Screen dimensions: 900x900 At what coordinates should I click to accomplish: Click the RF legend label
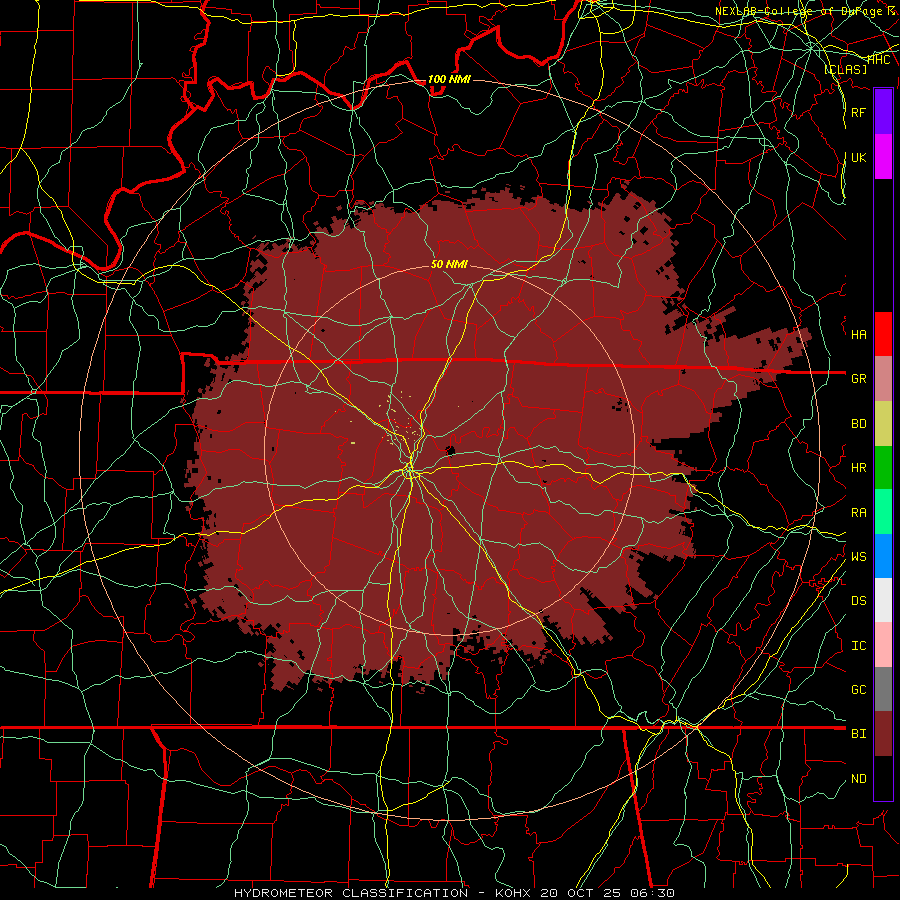pos(858,112)
